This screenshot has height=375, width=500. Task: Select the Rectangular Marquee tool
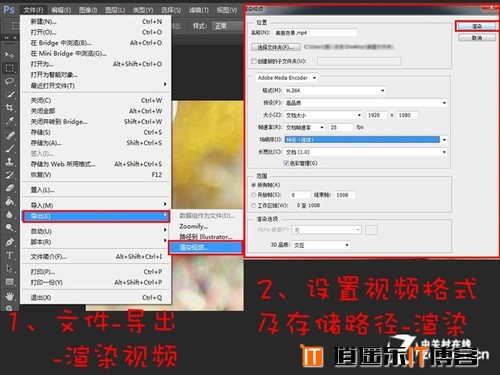(x=9, y=68)
